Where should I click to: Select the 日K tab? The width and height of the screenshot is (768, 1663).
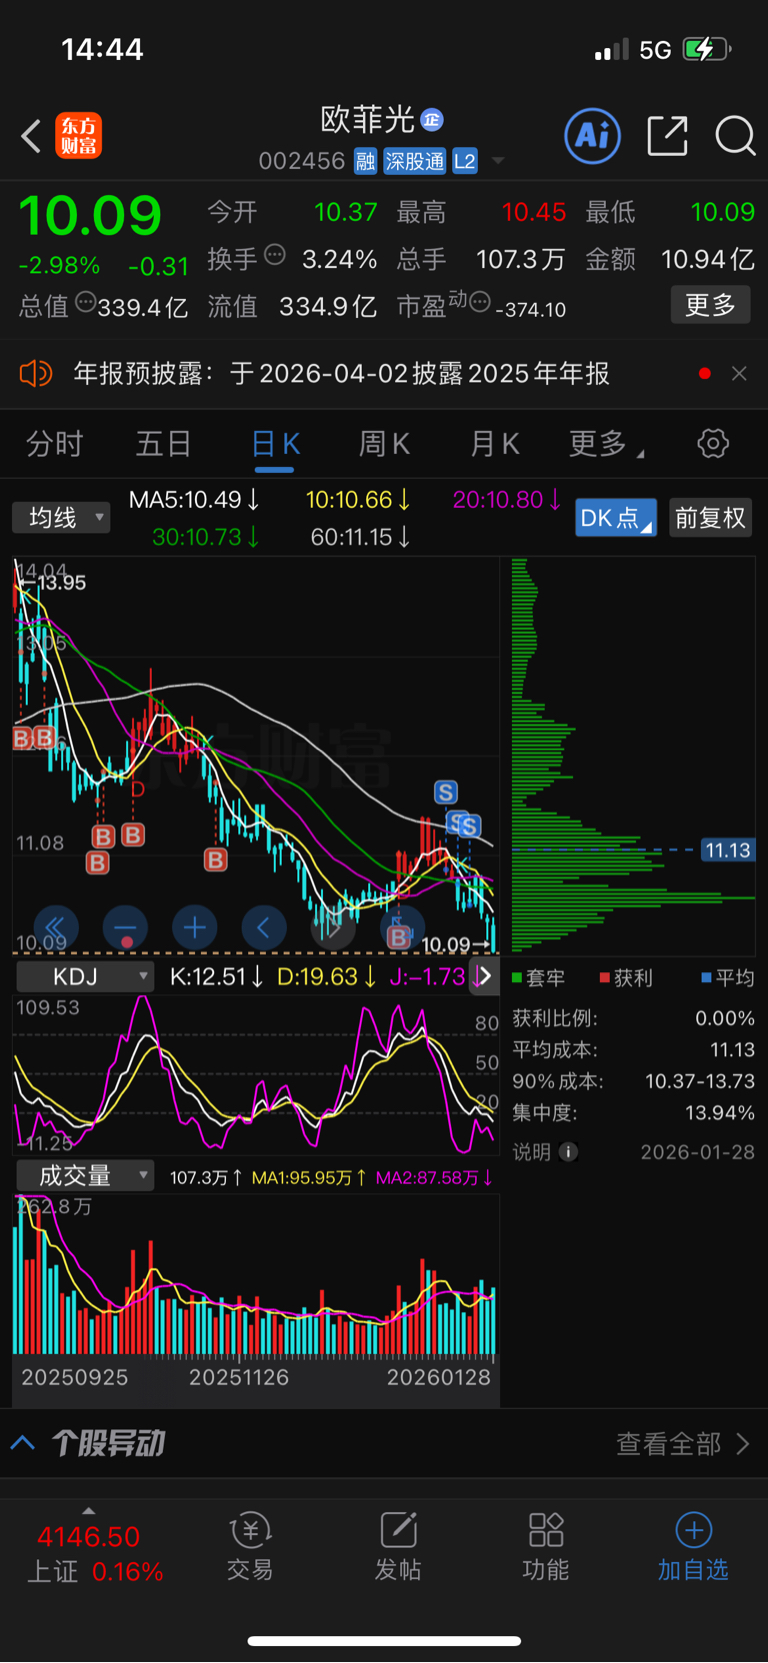click(275, 444)
